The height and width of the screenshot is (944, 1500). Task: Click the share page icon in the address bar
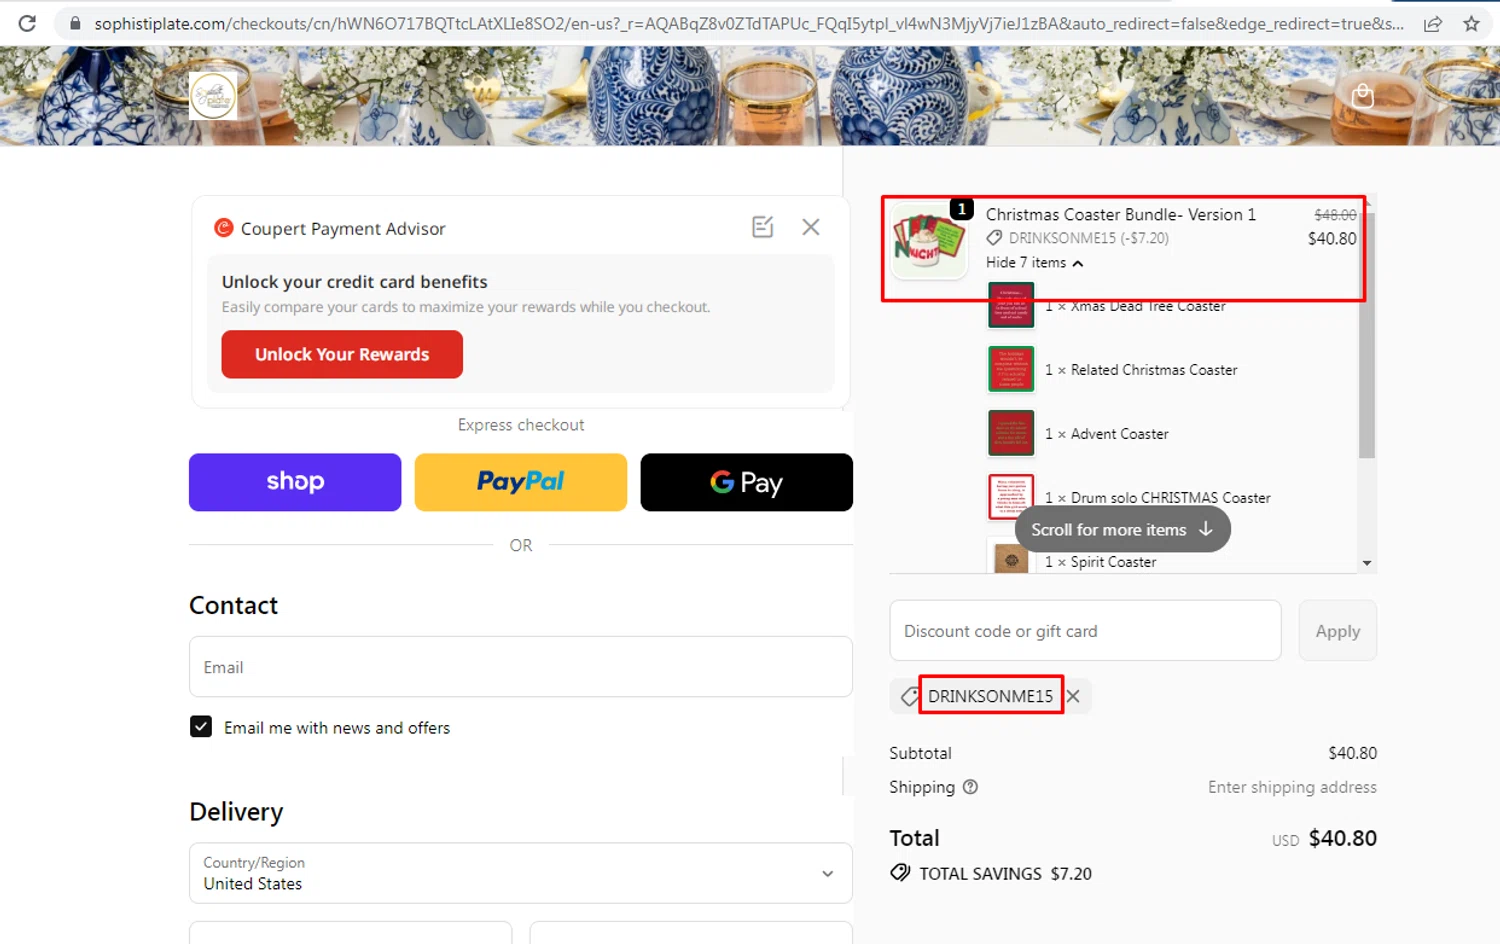[1433, 23]
